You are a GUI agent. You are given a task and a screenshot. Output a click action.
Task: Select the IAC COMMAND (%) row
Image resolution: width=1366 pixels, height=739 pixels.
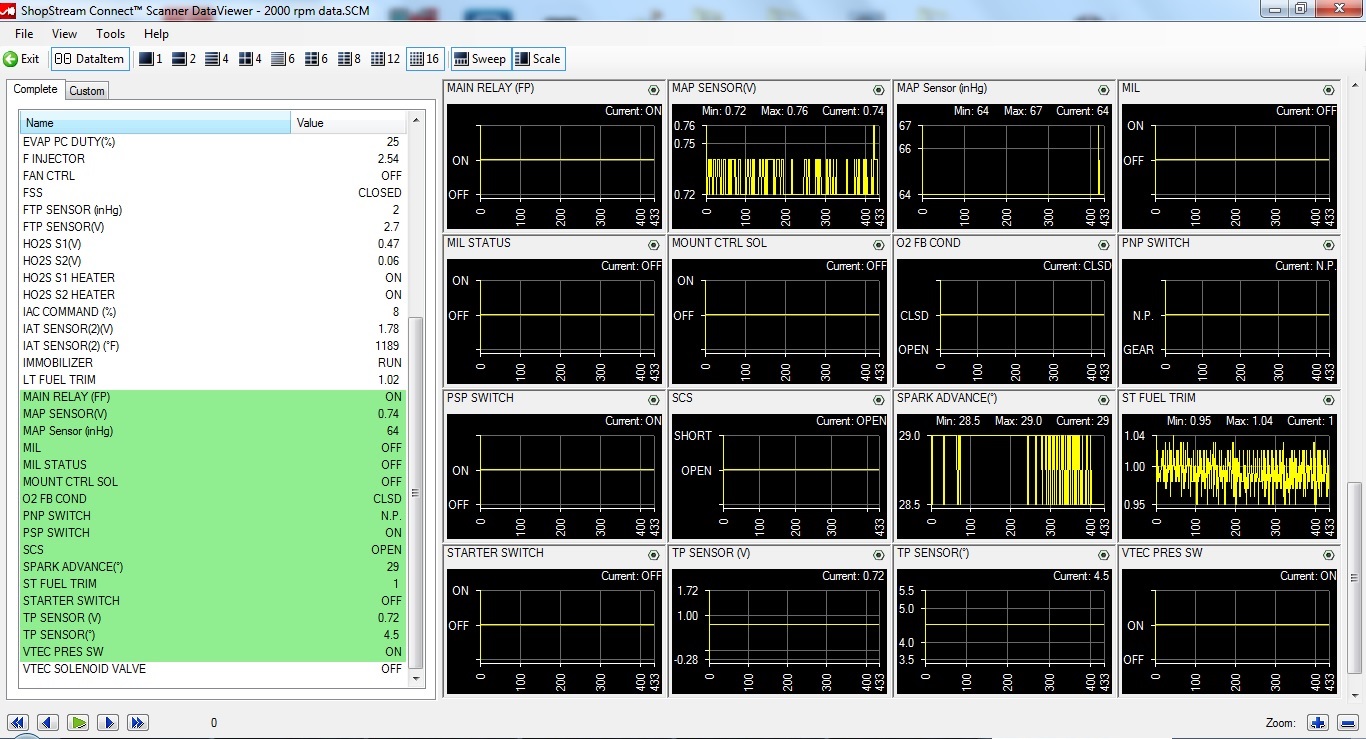[x=212, y=312]
